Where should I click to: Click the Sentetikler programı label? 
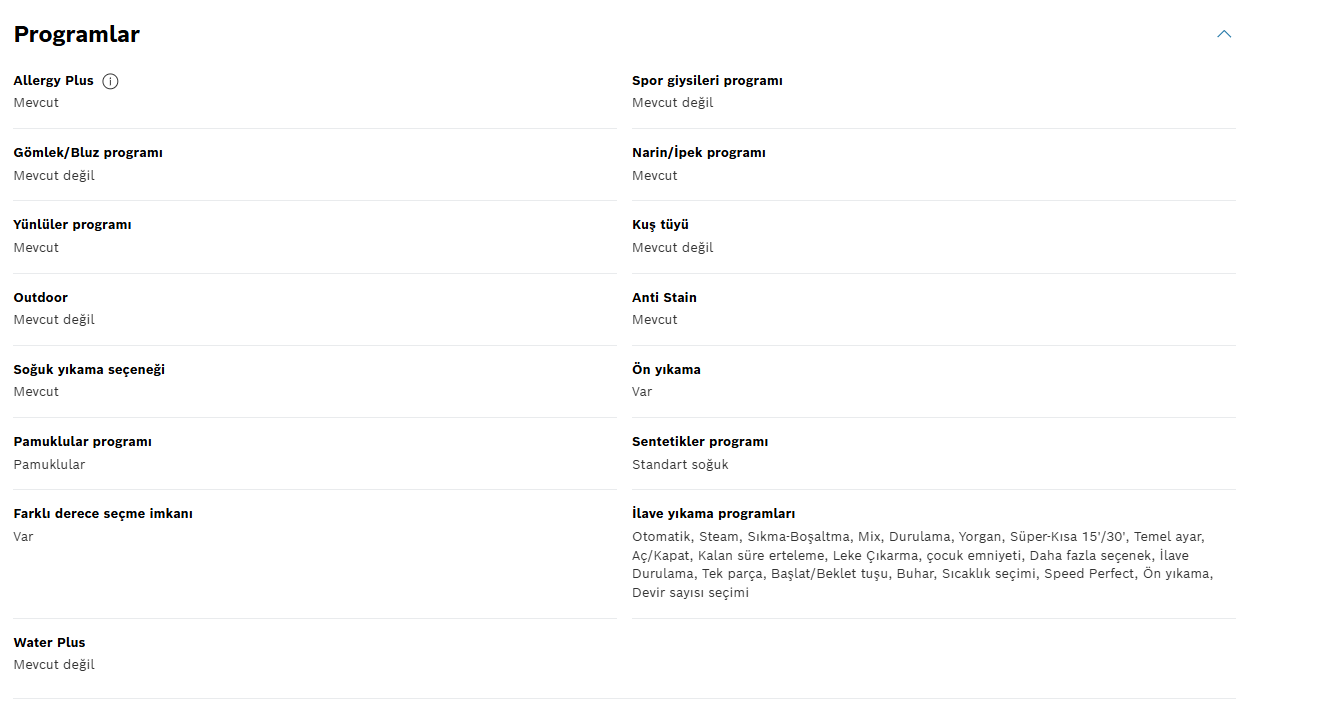[x=700, y=442]
